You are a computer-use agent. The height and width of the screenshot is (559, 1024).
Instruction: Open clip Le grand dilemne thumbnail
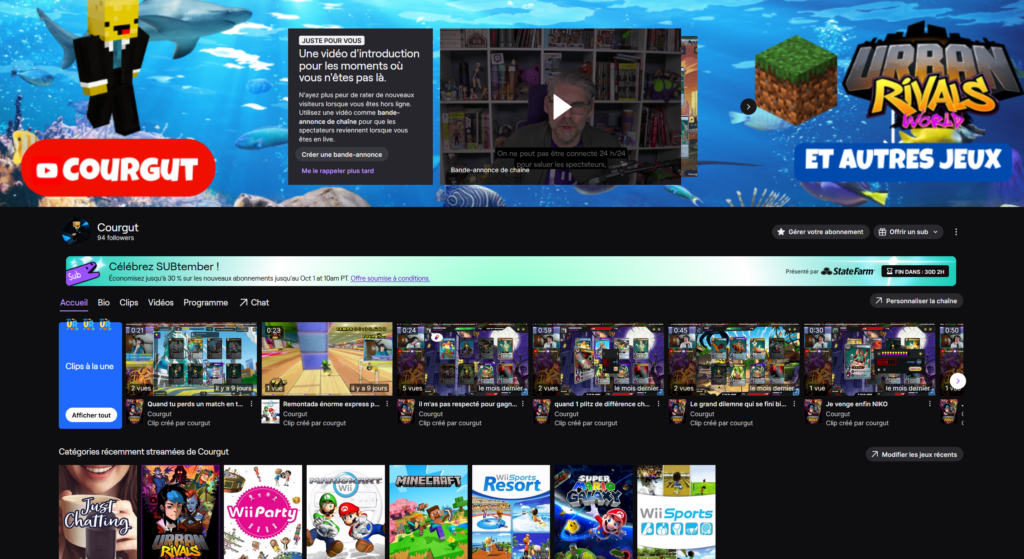click(734, 359)
